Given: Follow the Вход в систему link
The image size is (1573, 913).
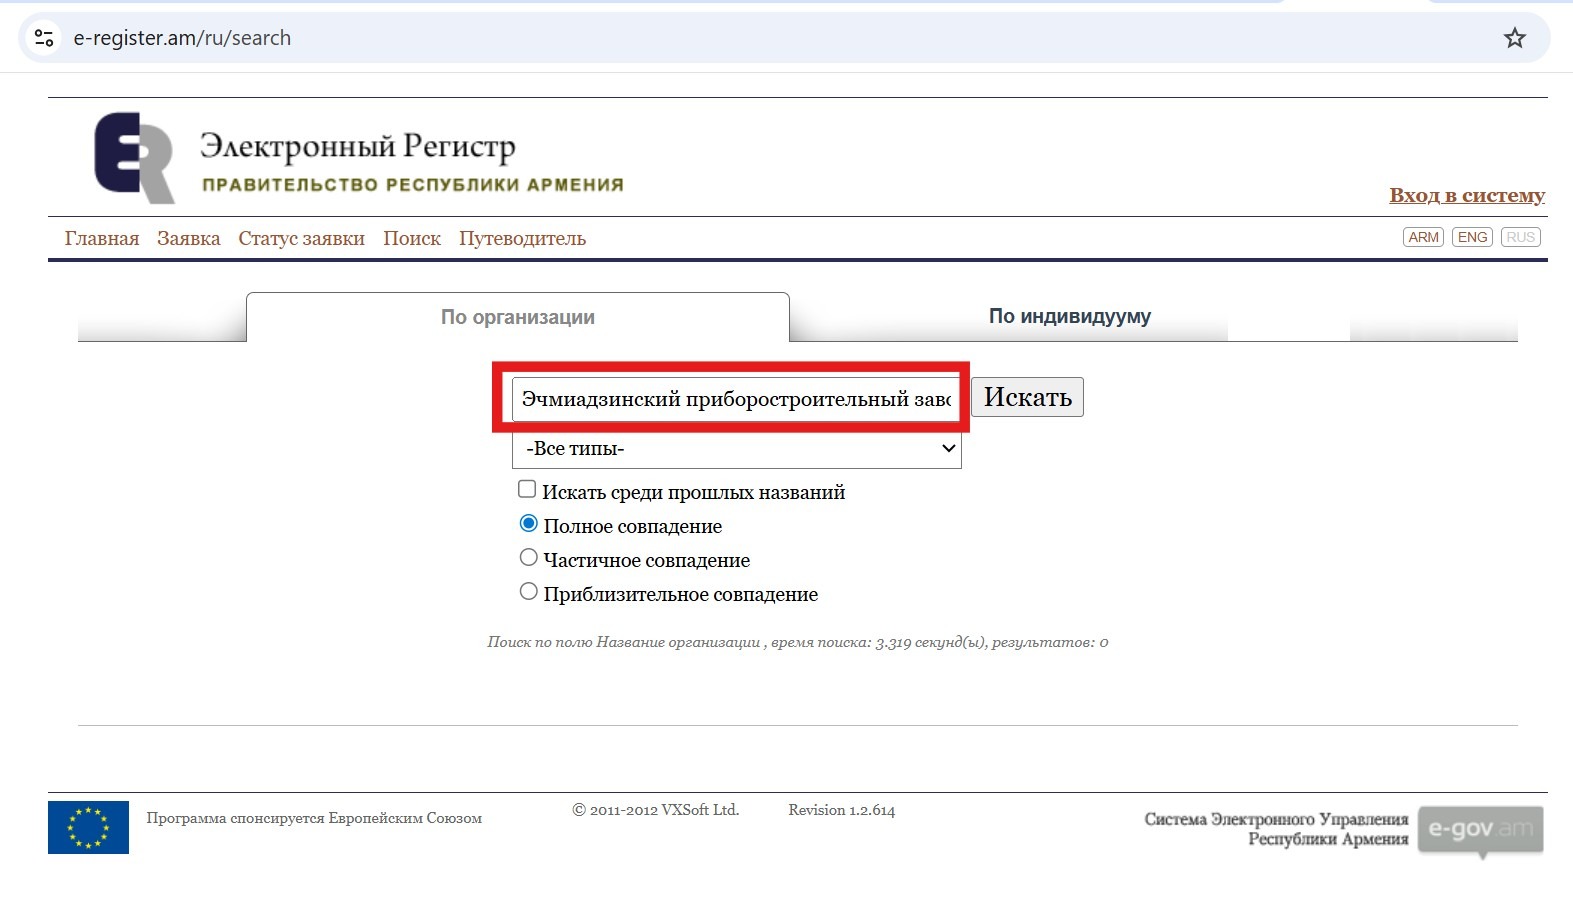Looking at the screenshot, I should point(1466,195).
